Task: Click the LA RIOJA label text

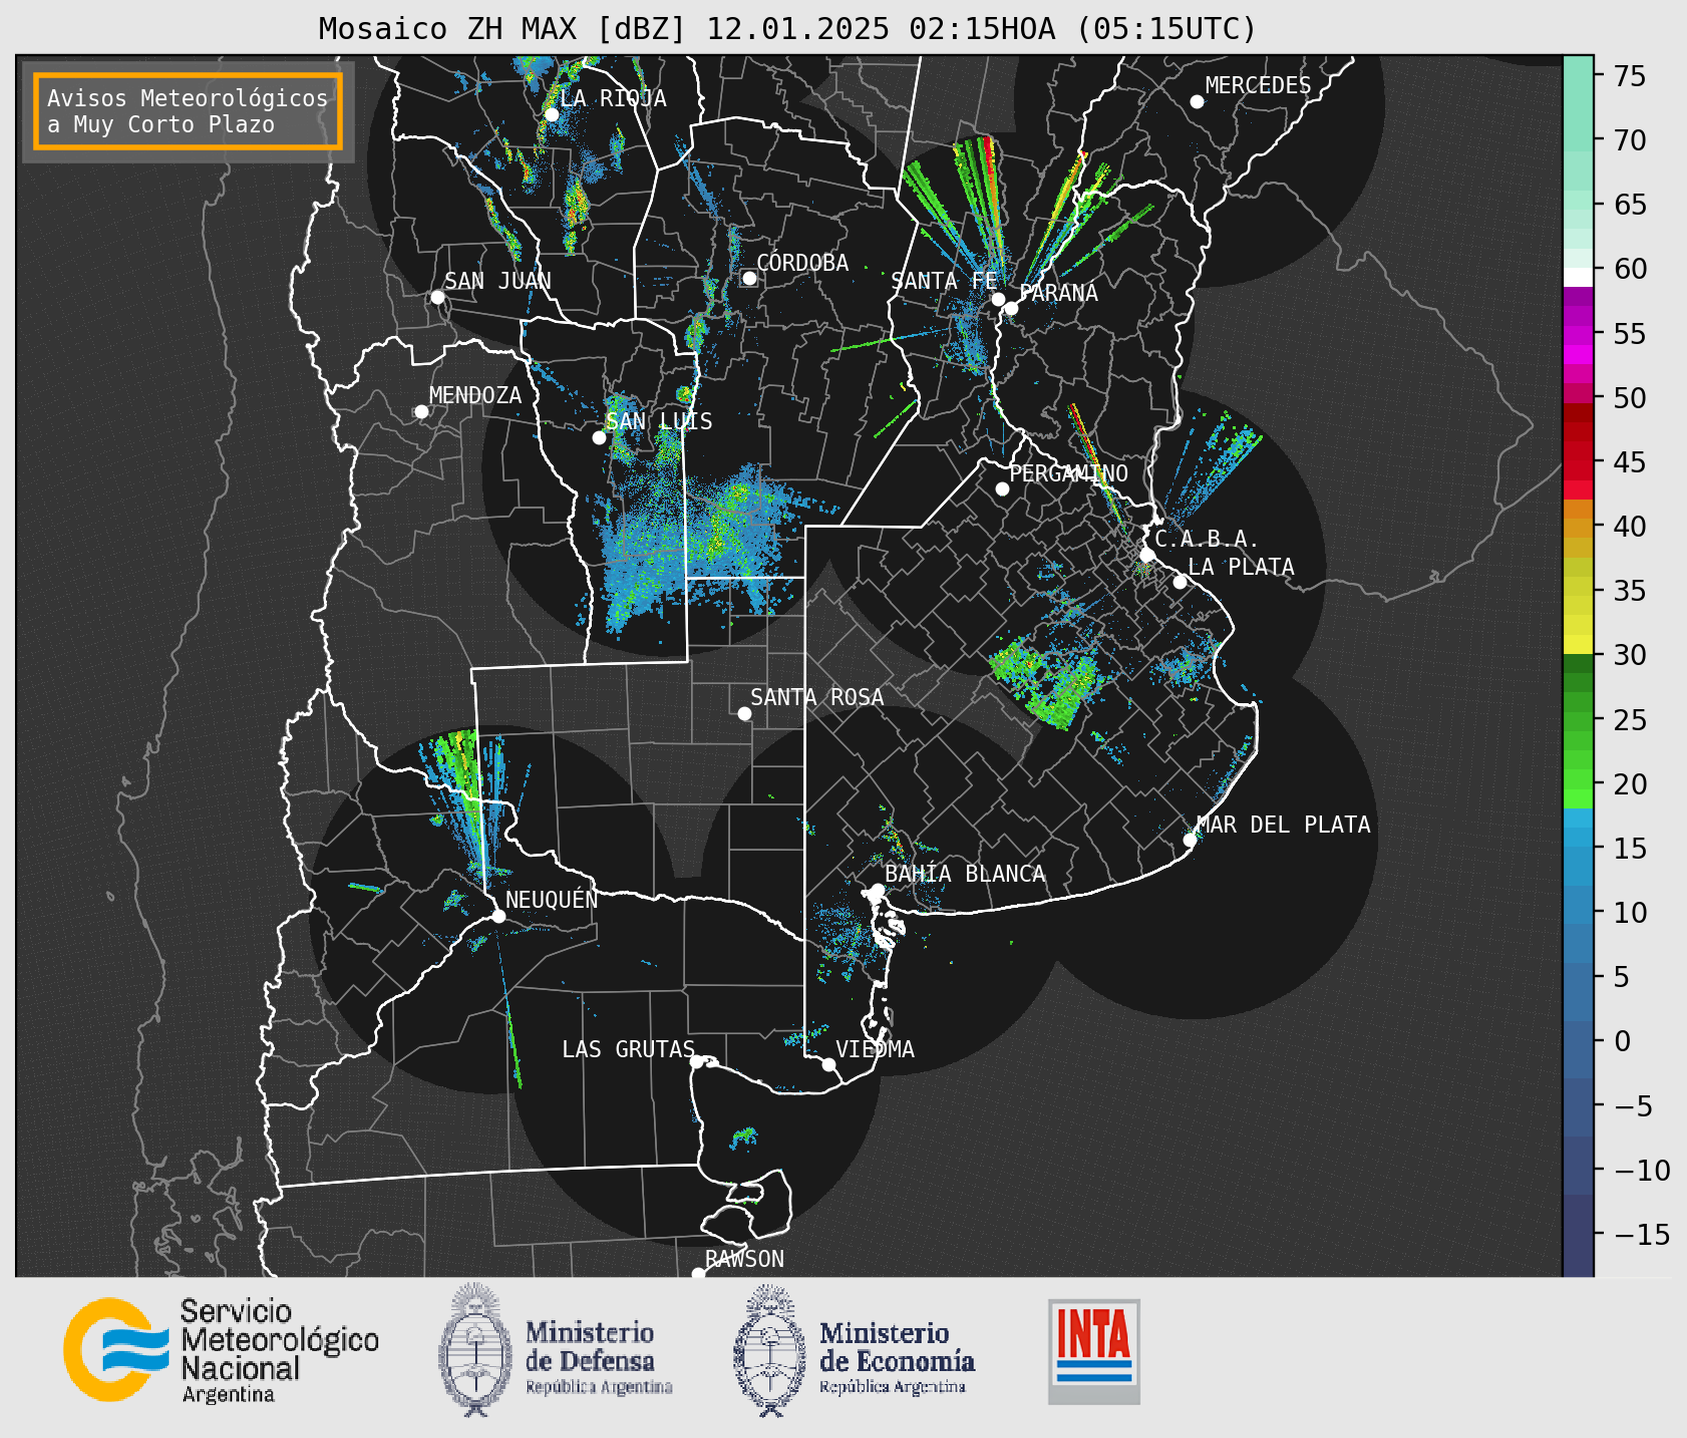Action: [x=613, y=98]
